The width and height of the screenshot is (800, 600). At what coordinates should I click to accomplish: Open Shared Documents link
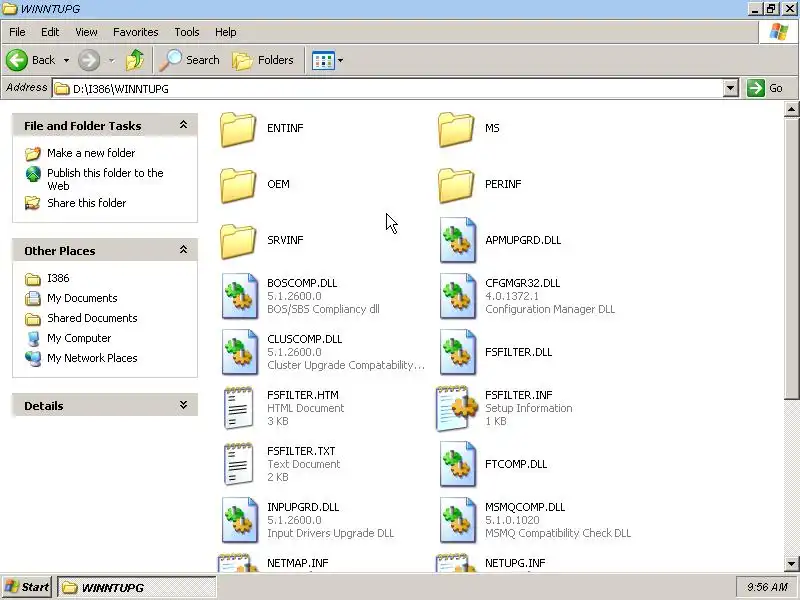point(92,318)
